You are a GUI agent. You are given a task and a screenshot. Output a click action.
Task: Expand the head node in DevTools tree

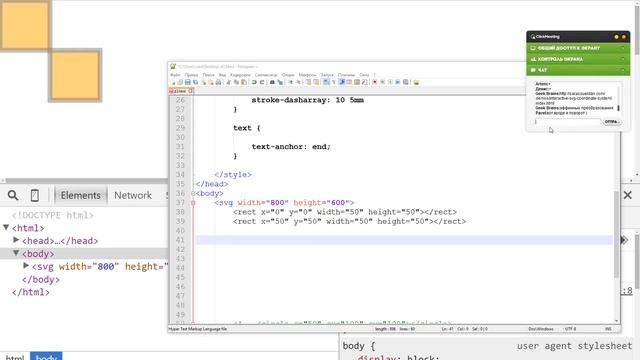pyautogui.click(x=16, y=240)
